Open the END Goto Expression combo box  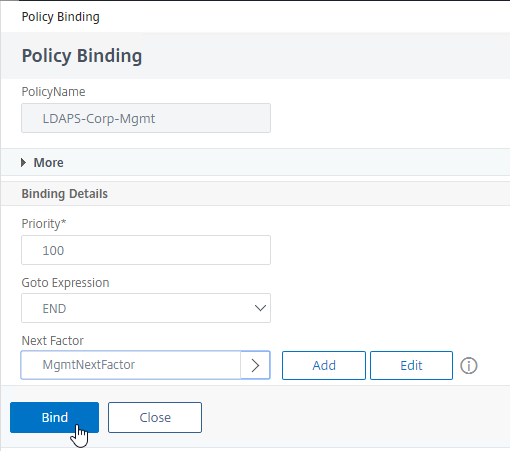tap(146, 308)
